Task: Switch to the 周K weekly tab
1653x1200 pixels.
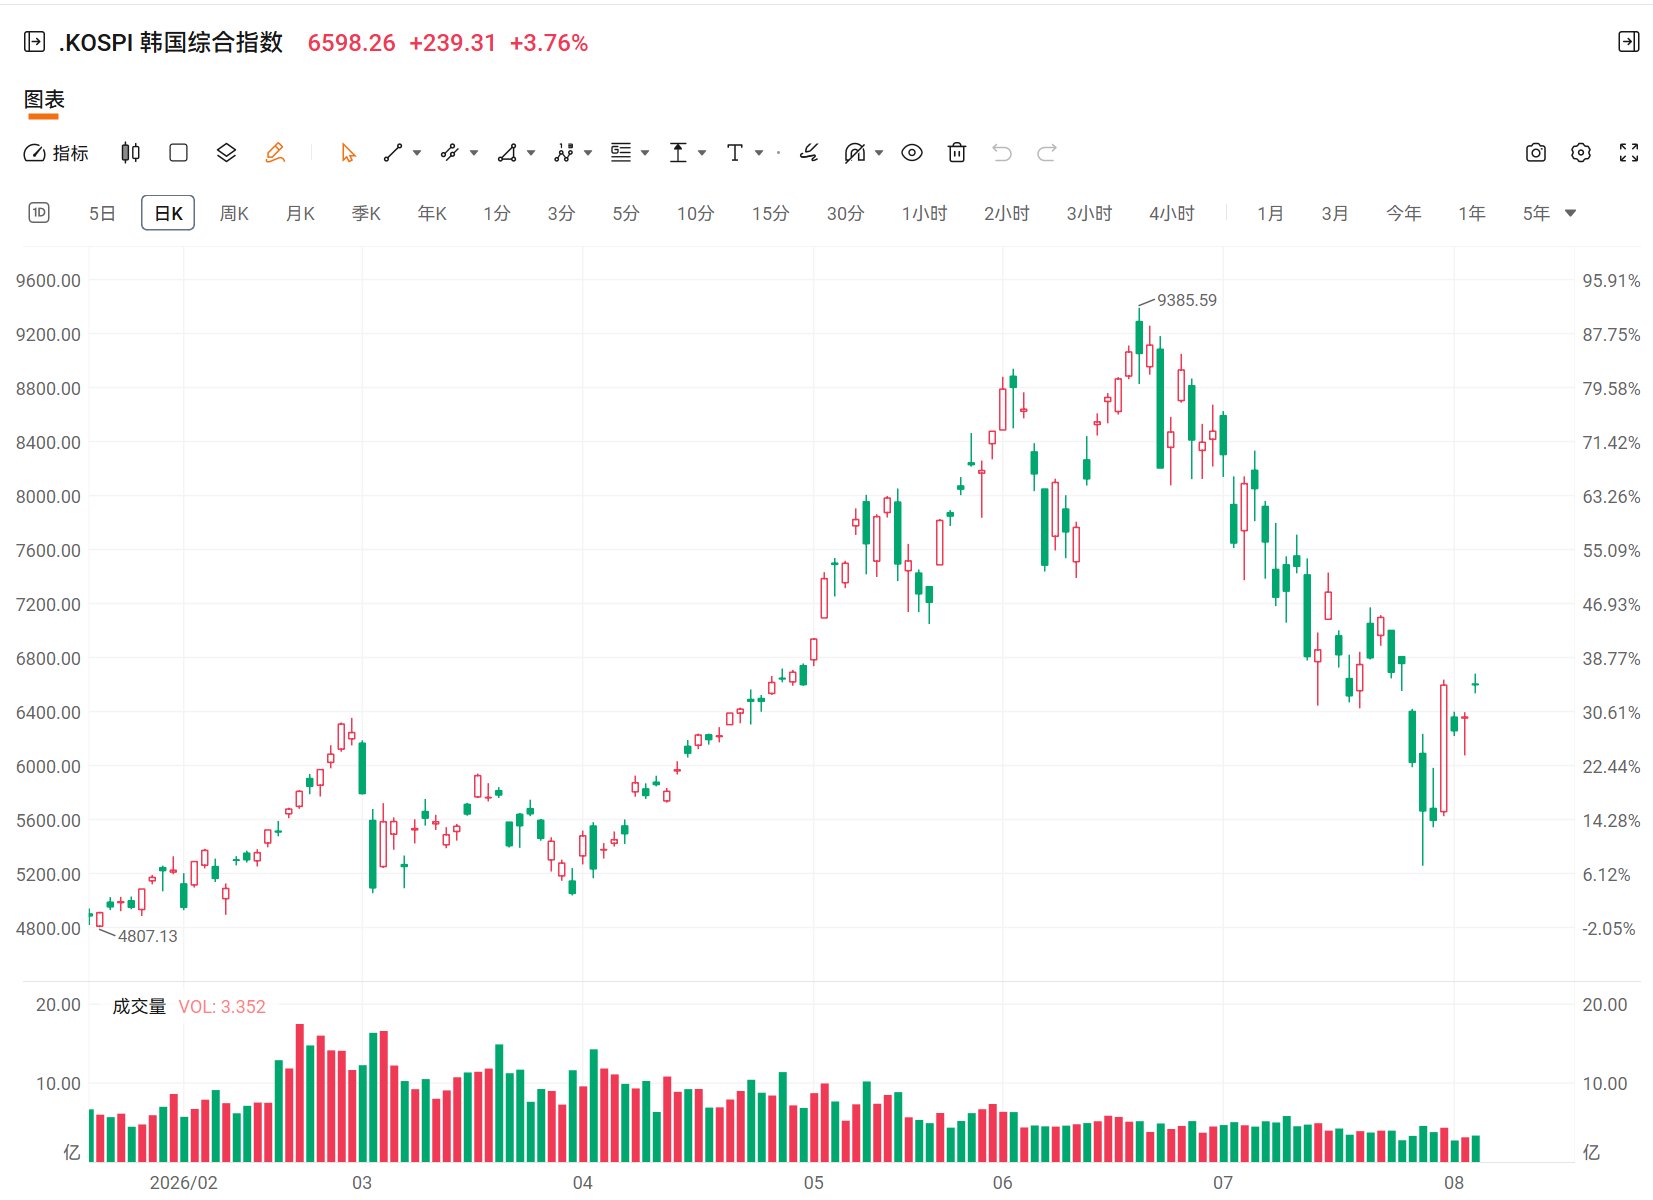Action: click(234, 213)
